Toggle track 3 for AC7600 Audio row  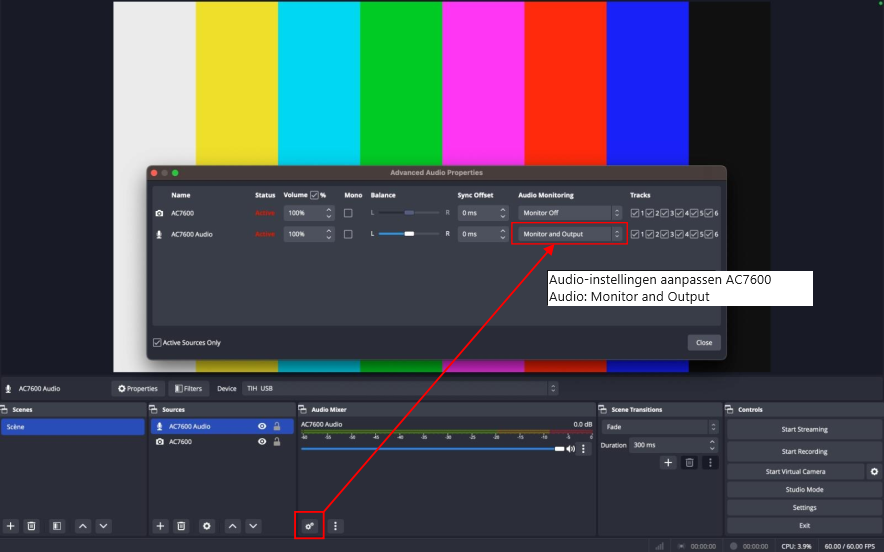[665, 234]
